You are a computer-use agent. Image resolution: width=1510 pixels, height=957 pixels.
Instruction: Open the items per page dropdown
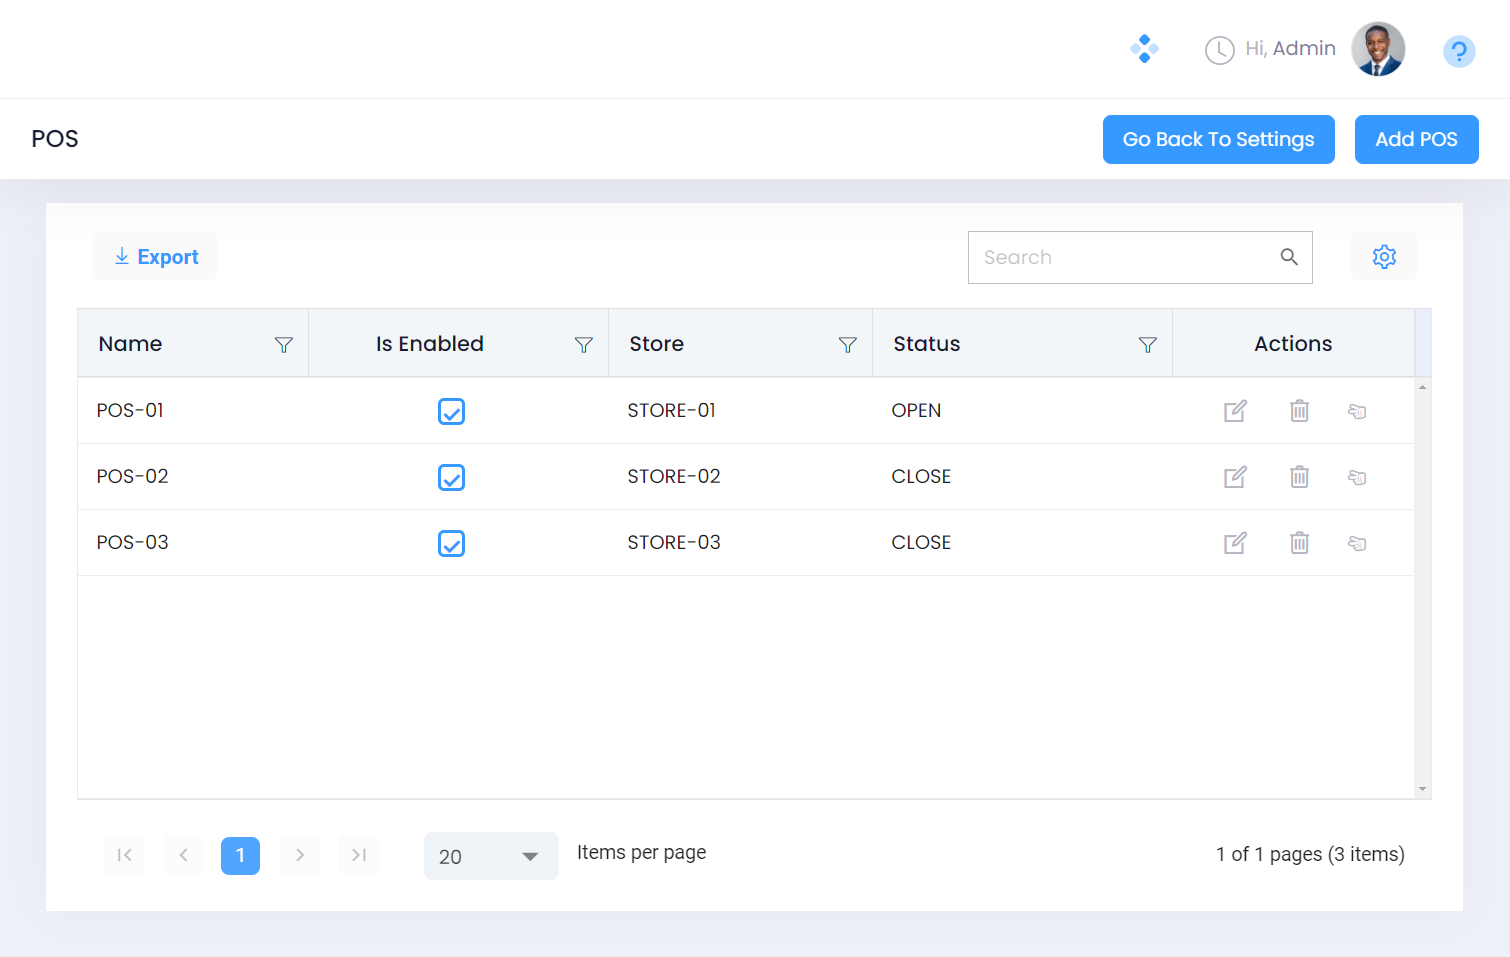click(x=491, y=856)
